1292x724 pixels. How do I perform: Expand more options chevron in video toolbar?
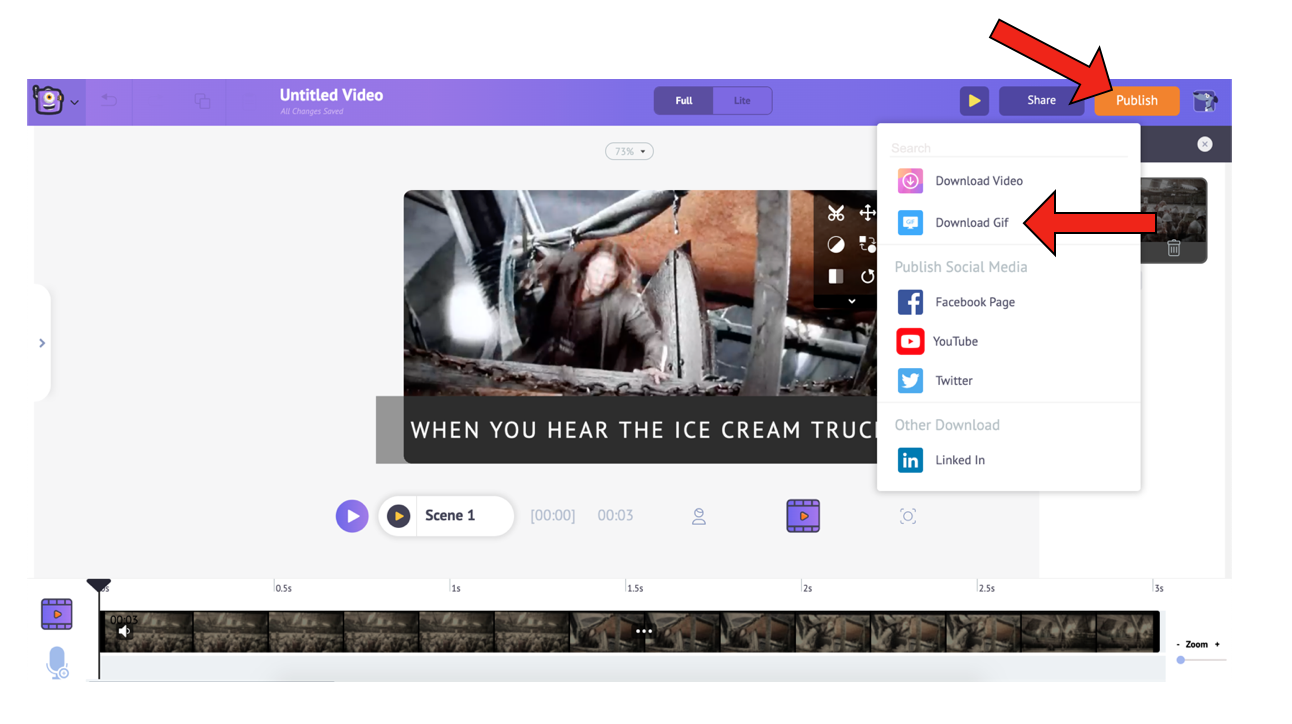[x=852, y=301]
